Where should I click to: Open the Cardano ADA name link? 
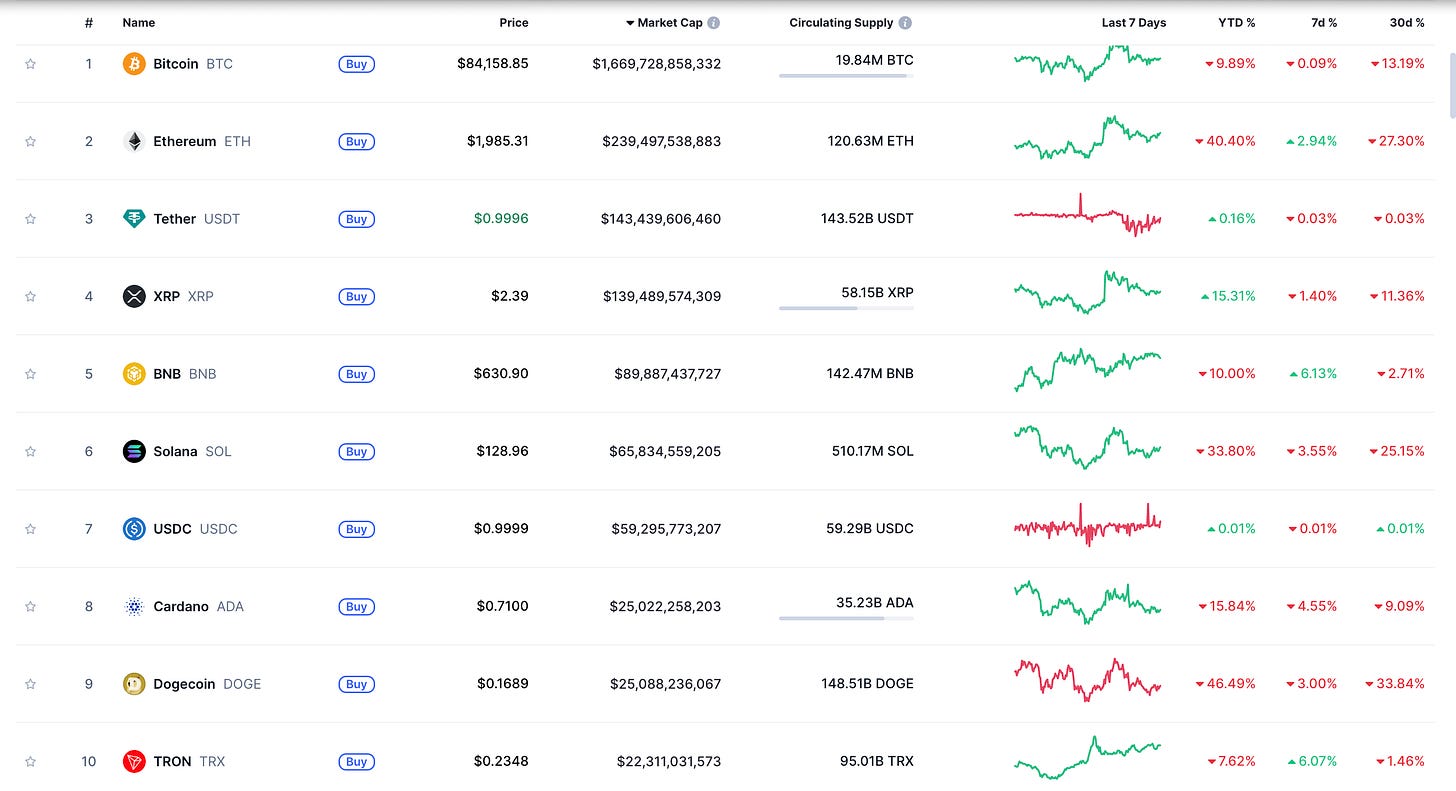pos(198,606)
